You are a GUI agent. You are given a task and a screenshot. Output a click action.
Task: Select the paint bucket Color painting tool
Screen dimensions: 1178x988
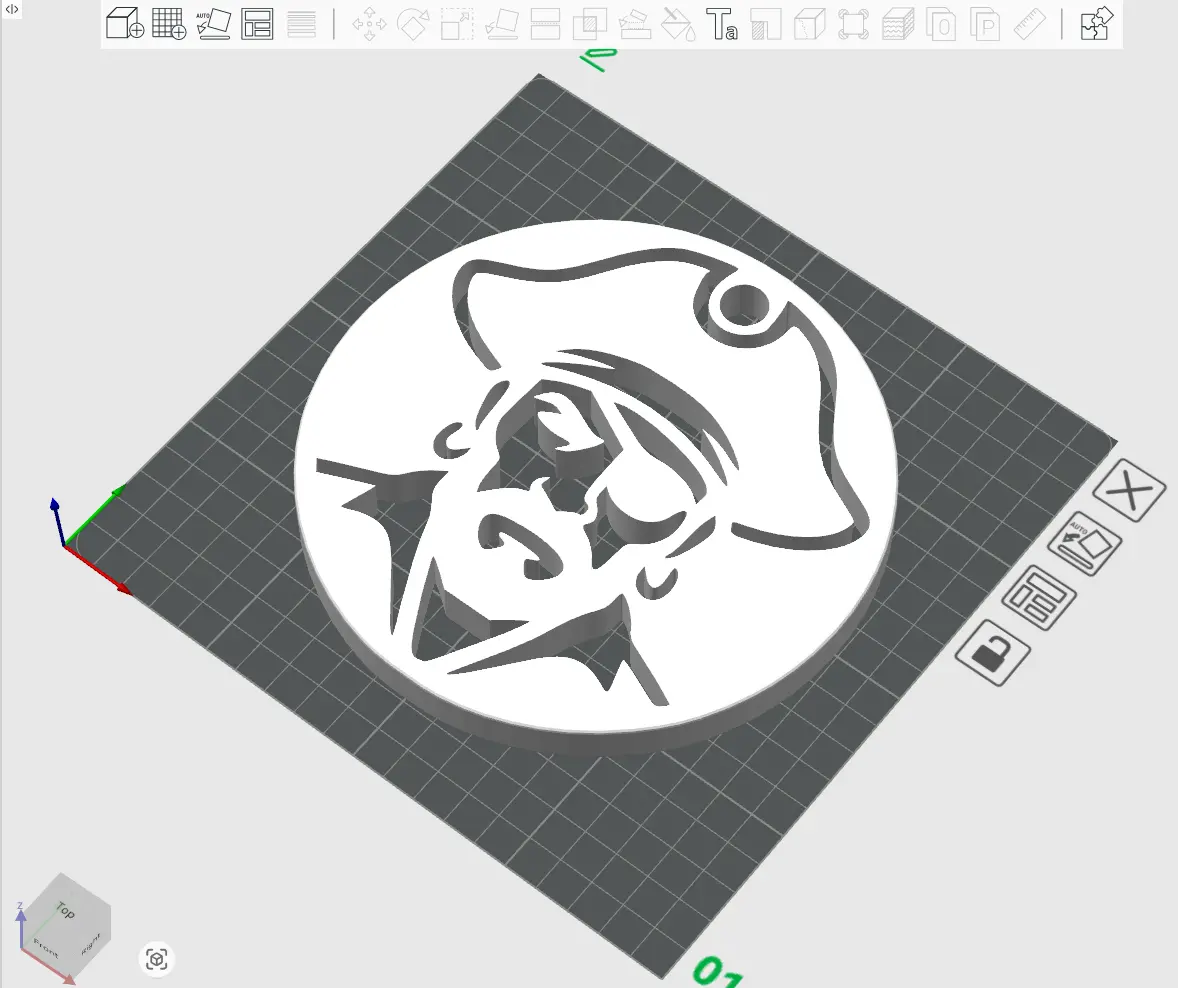pyautogui.click(x=678, y=24)
